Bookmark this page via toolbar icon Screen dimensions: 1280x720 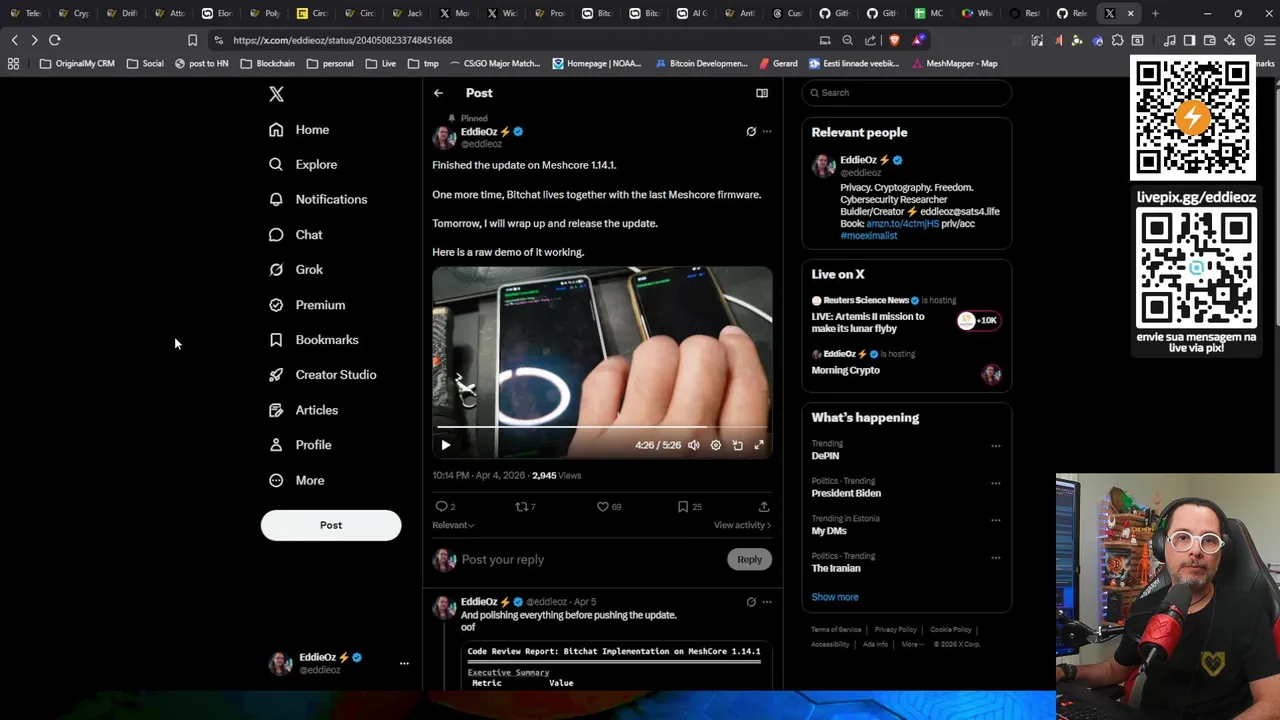[x=192, y=40]
